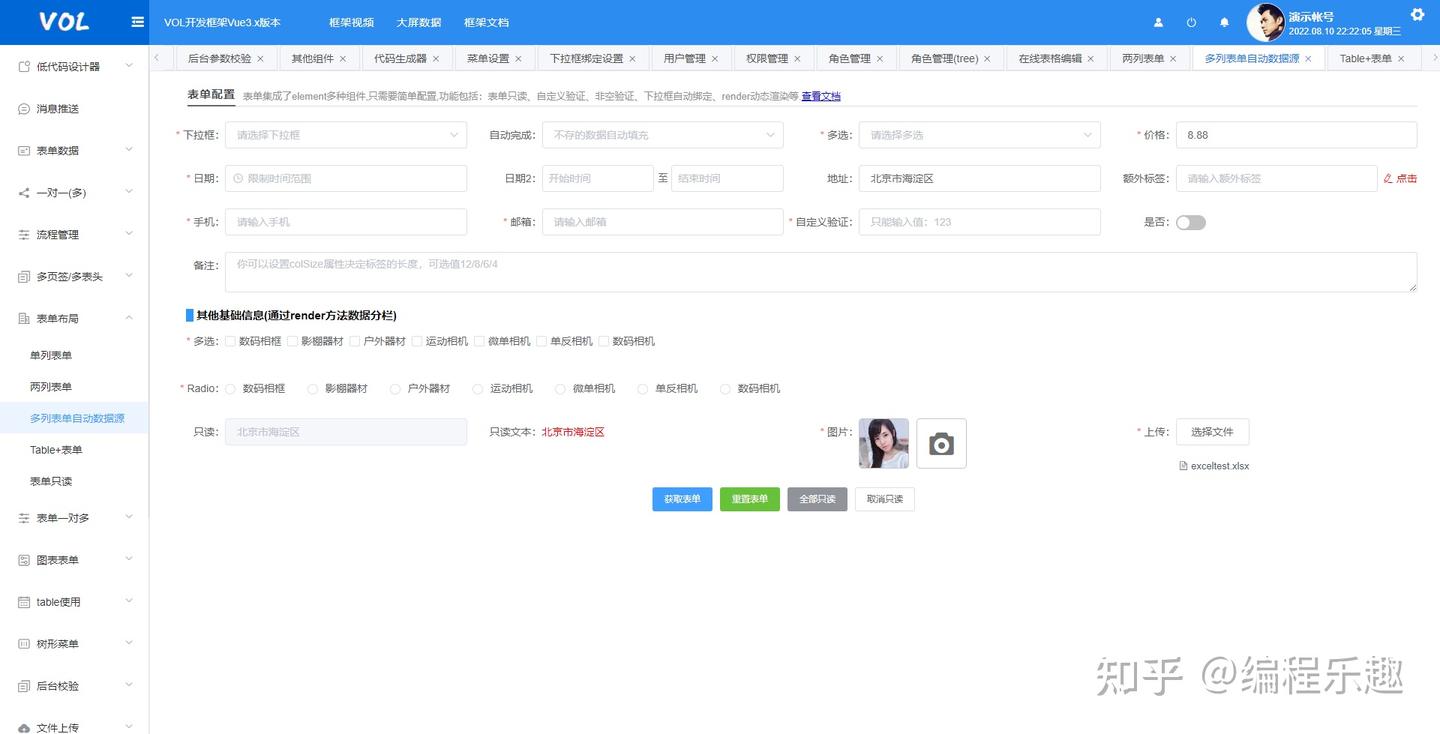Click the power/logout icon in header
Image resolution: width=1440 pixels, height=734 pixels.
pyautogui.click(x=1191, y=22)
